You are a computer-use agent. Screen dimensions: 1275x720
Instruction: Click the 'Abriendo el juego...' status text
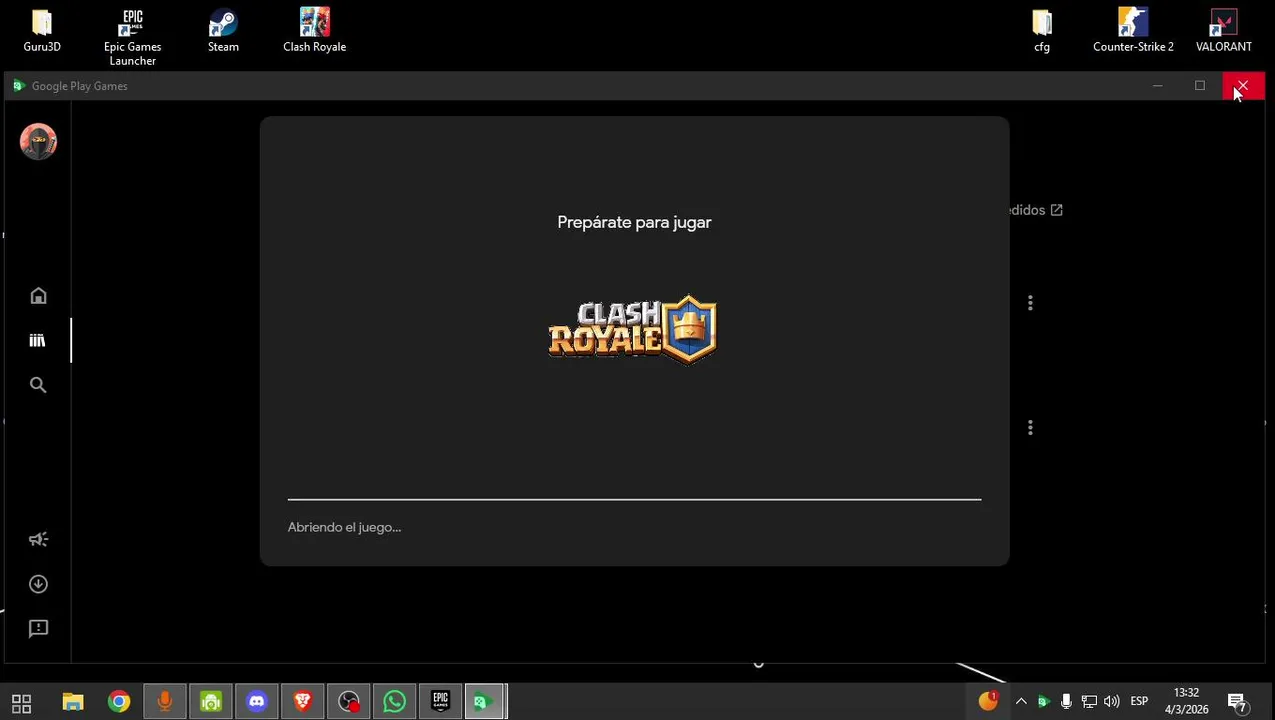(x=344, y=527)
